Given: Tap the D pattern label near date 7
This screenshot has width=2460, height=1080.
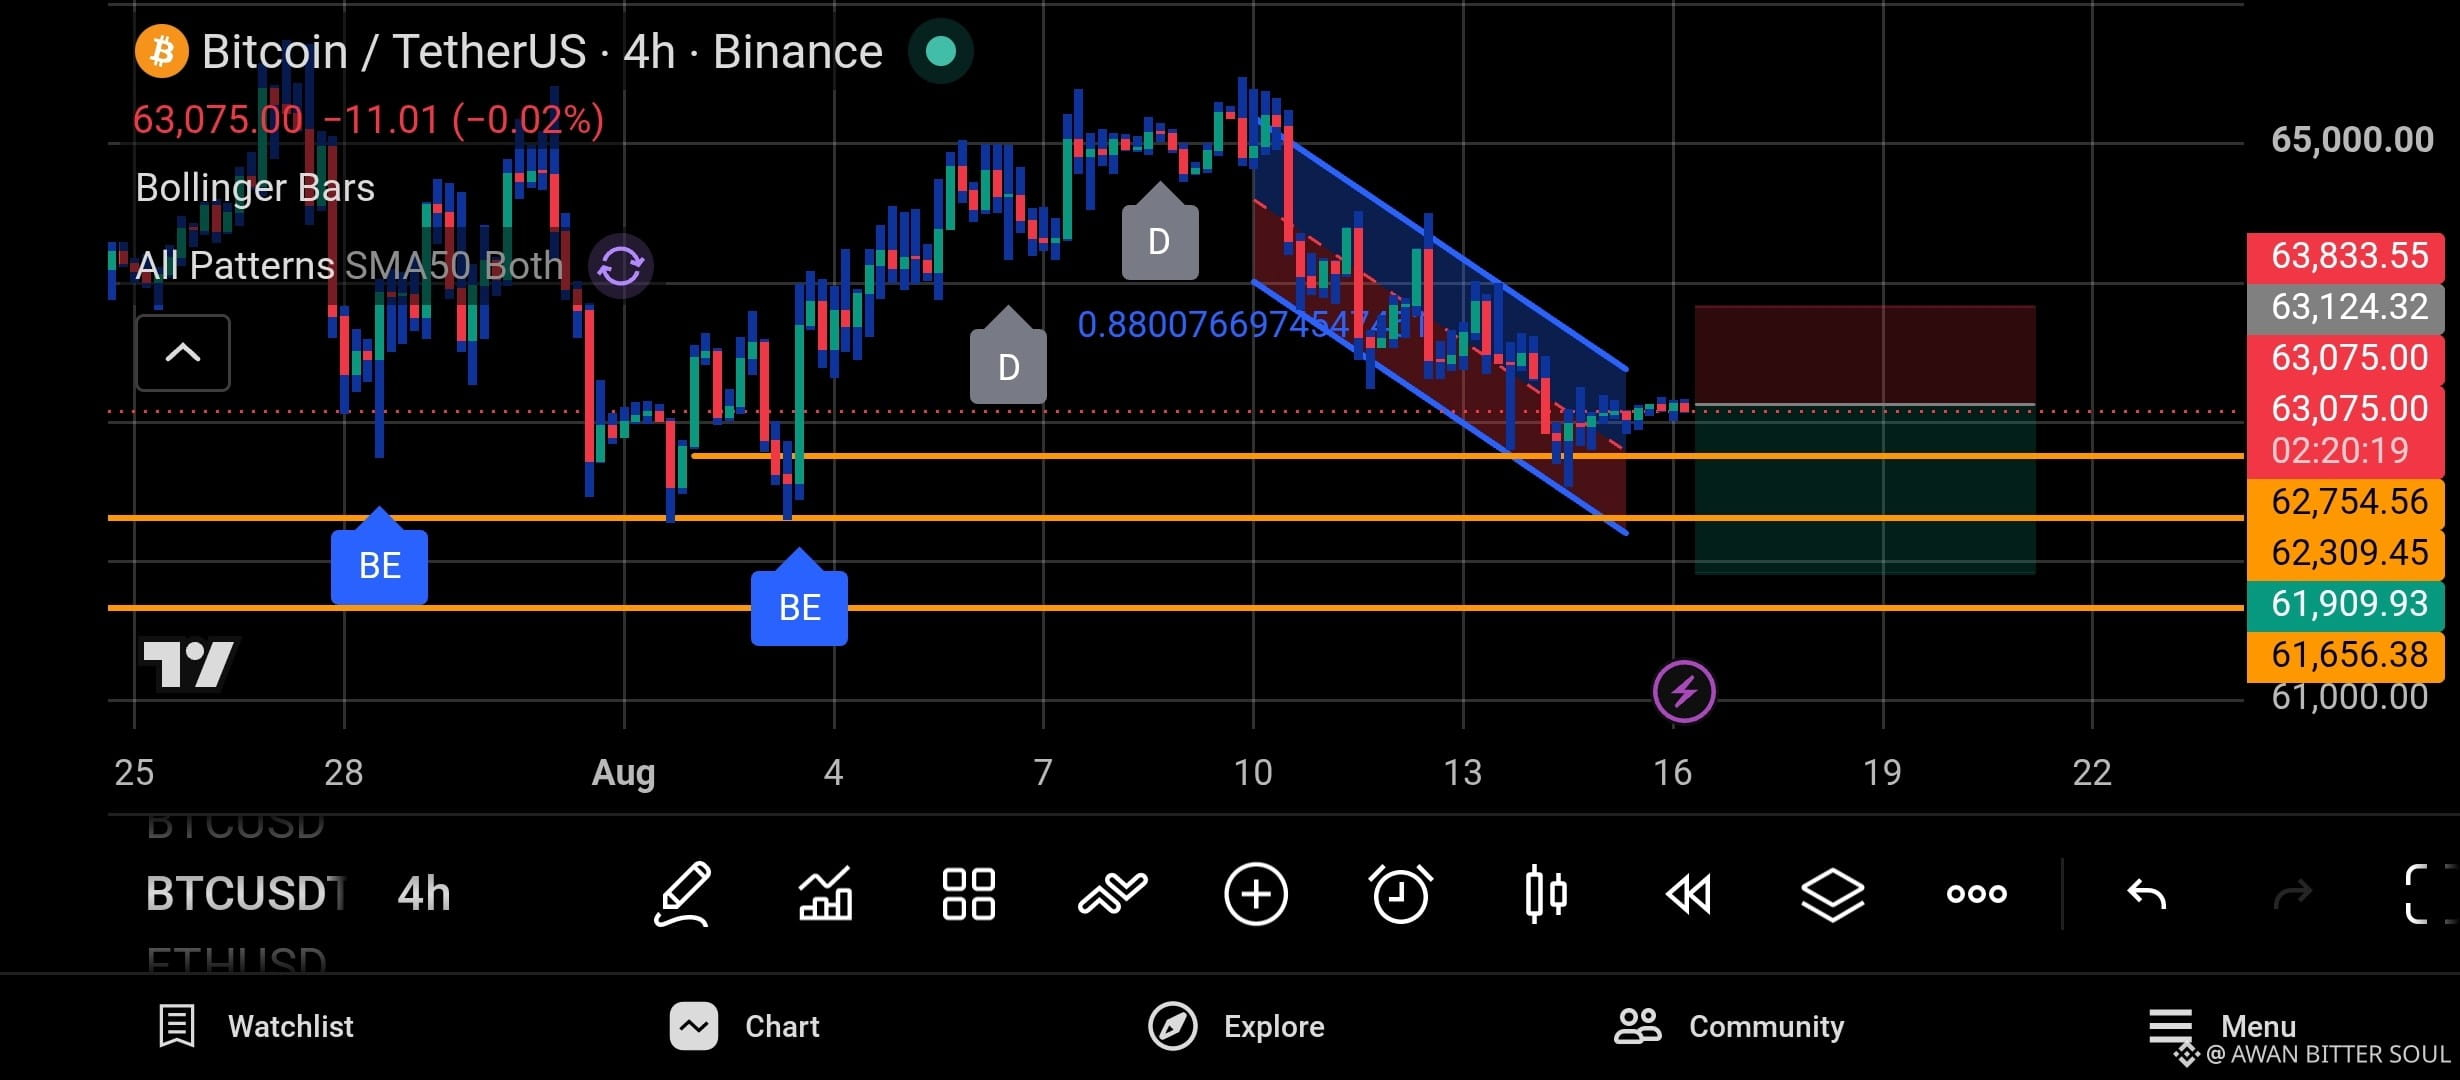Looking at the screenshot, I should click(x=1008, y=366).
